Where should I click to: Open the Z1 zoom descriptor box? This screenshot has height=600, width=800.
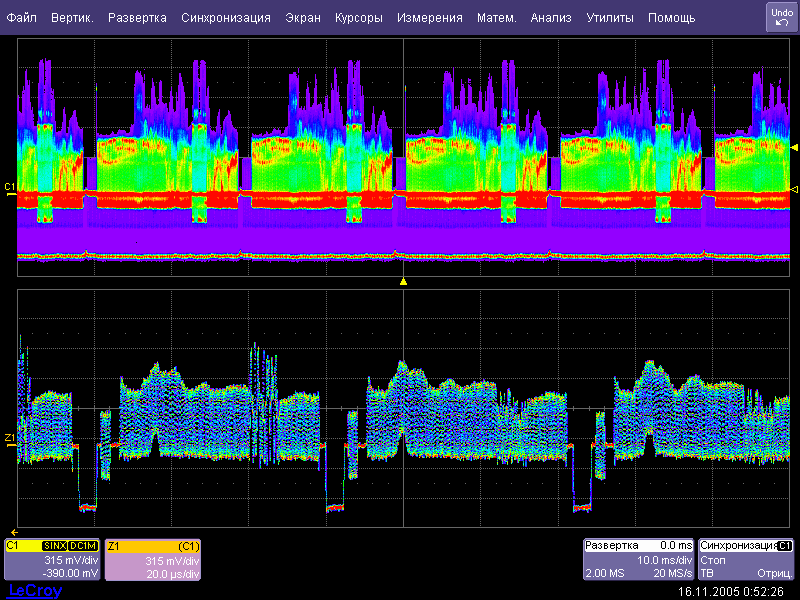coord(154,560)
